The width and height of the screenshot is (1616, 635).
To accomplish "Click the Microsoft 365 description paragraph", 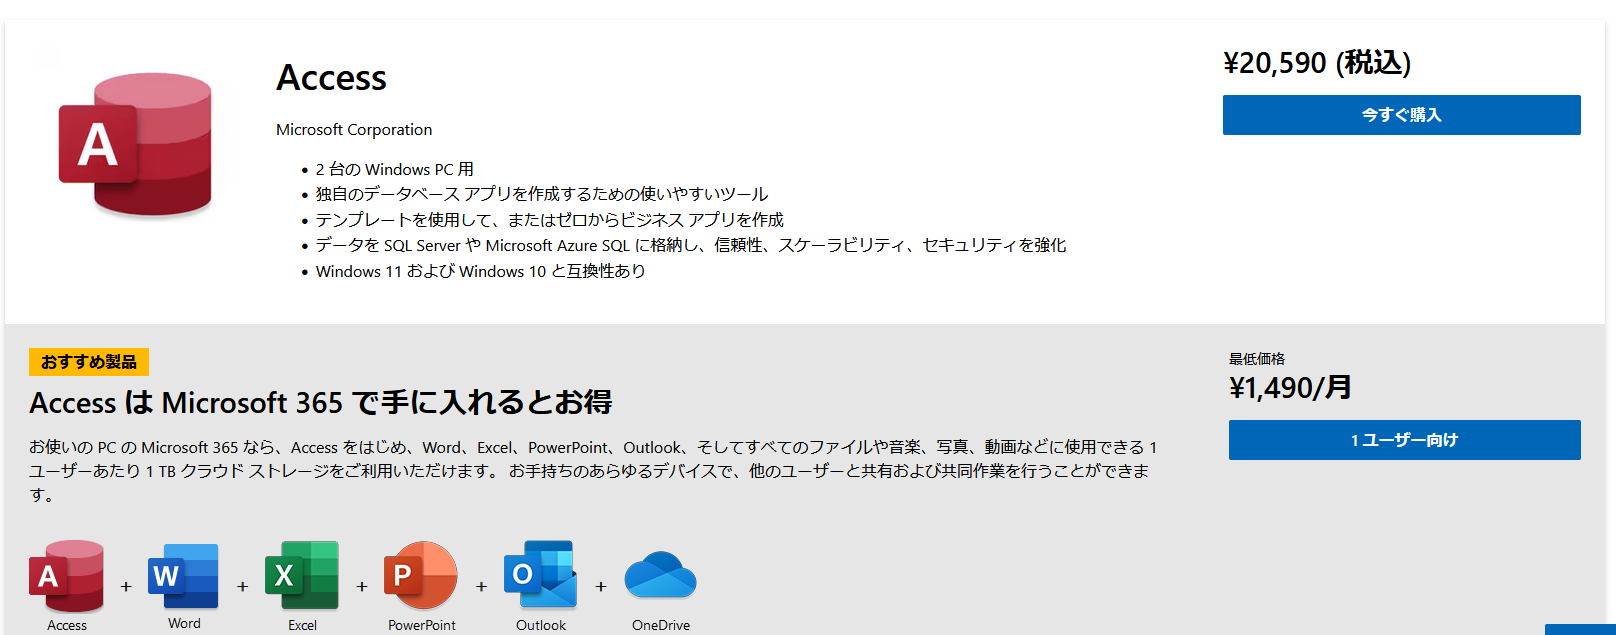I will pyautogui.click(x=593, y=471).
